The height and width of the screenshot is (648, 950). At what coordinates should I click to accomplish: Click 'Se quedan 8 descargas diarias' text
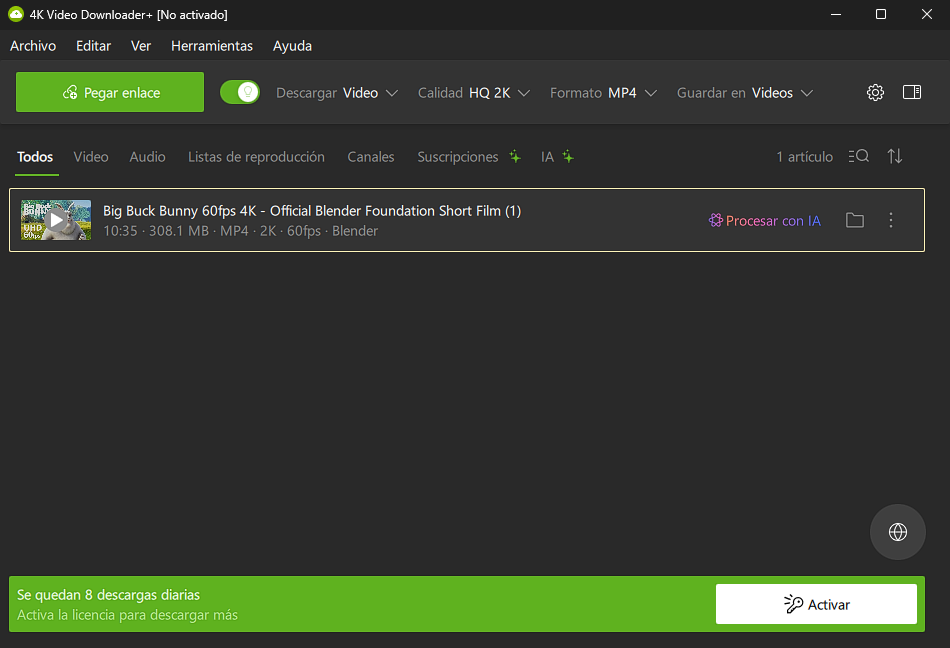coord(108,595)
